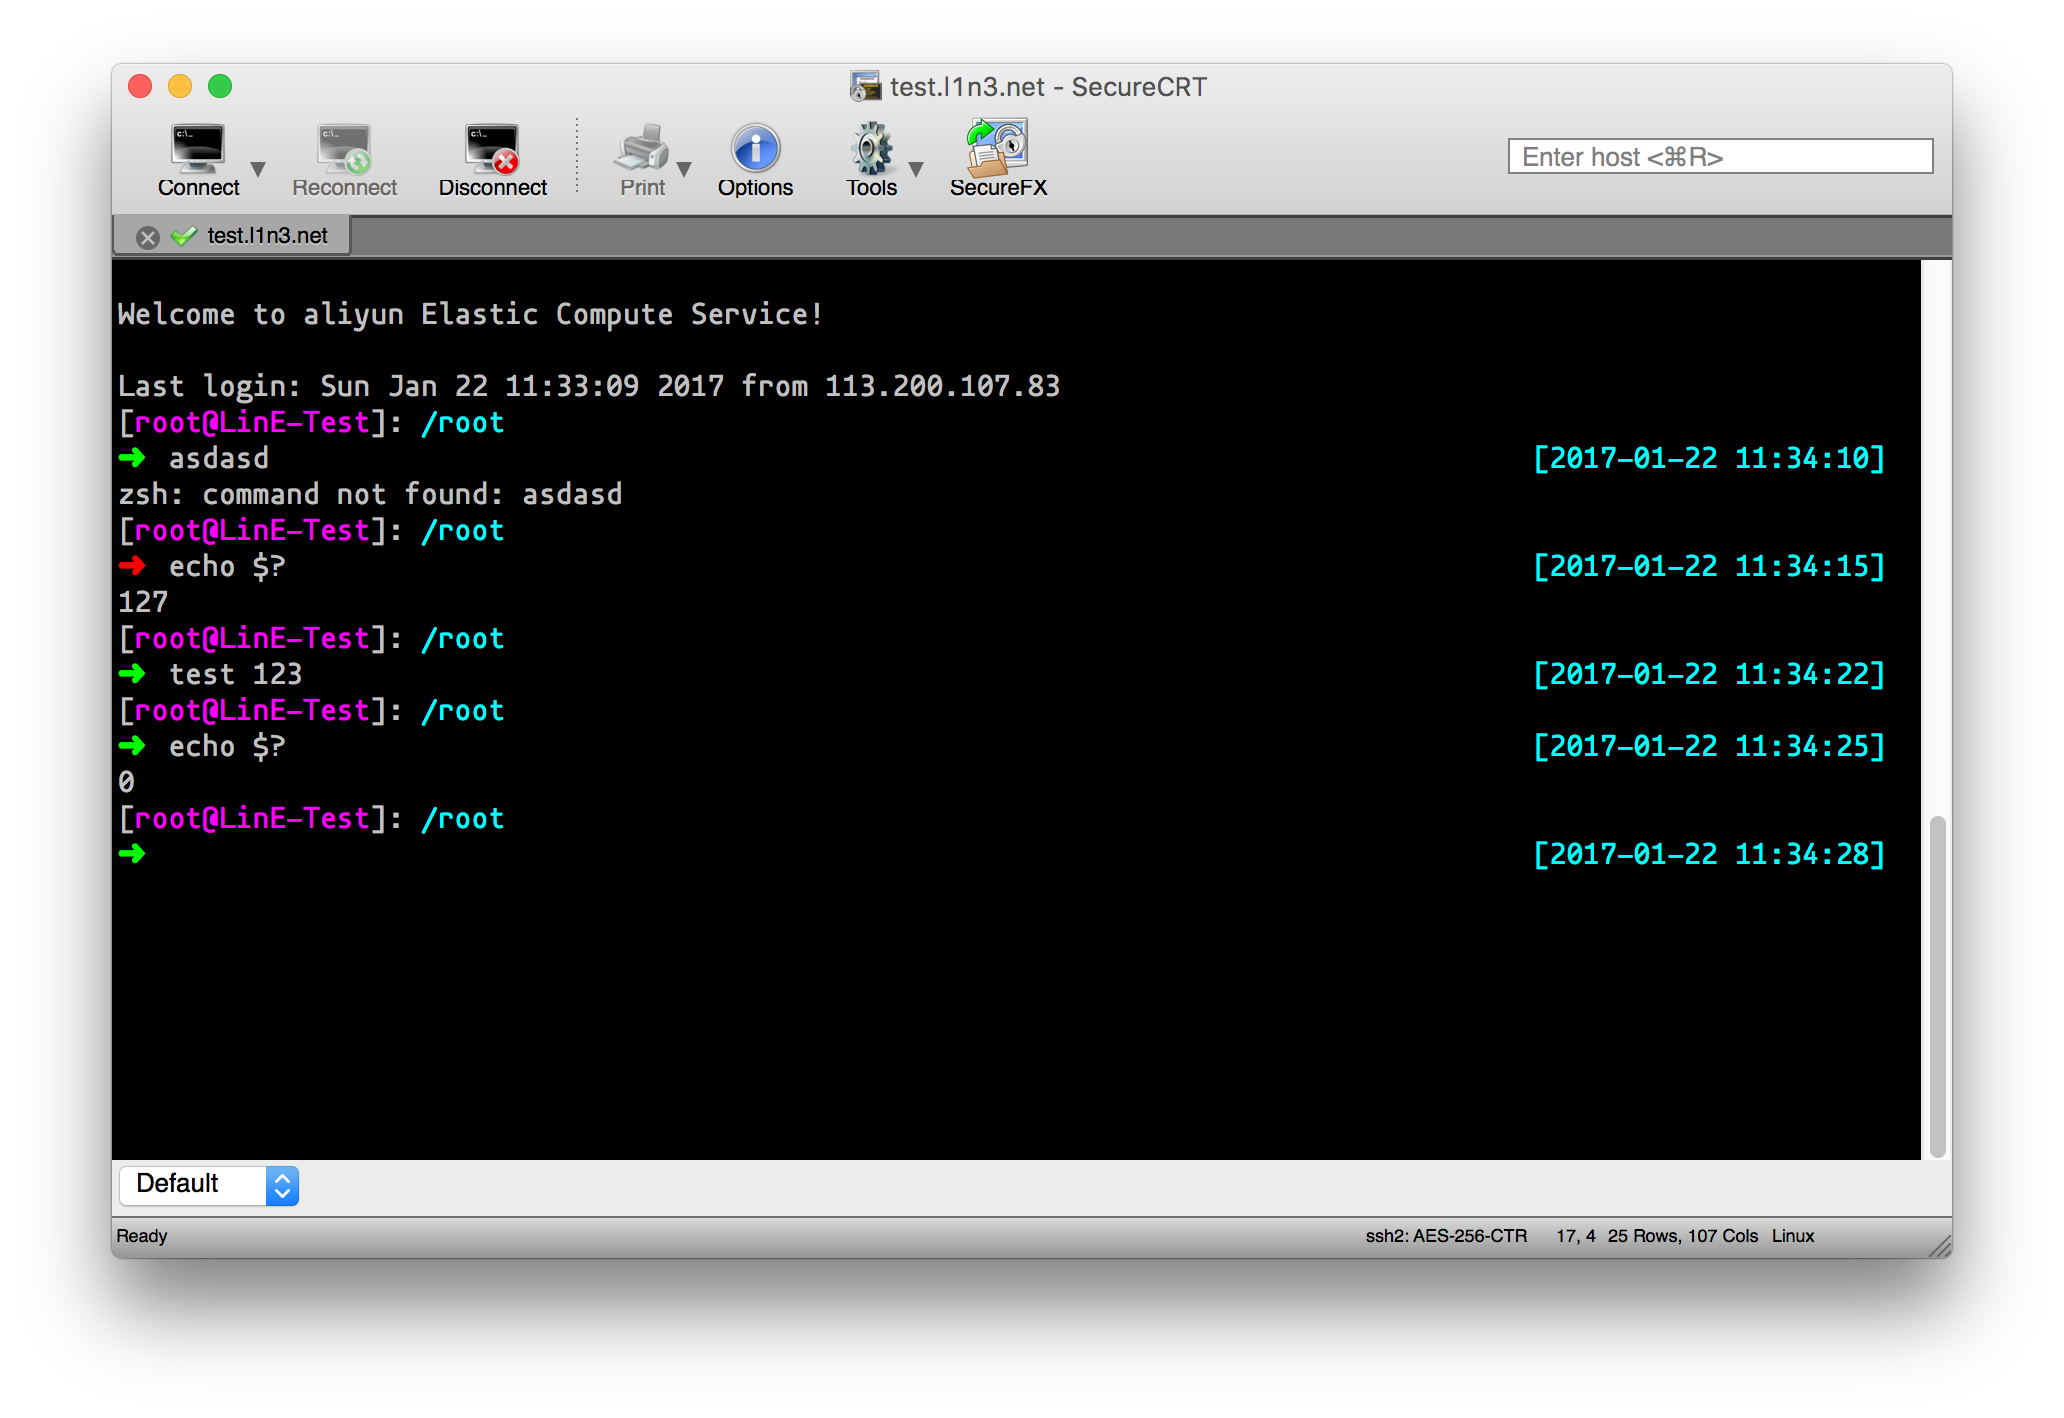Open the Default button bar selector
The image size is (2064, 1418).
tap(209, 1185)
